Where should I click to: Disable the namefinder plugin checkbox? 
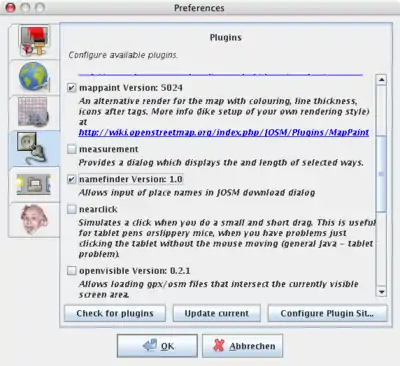click(72, 179)
